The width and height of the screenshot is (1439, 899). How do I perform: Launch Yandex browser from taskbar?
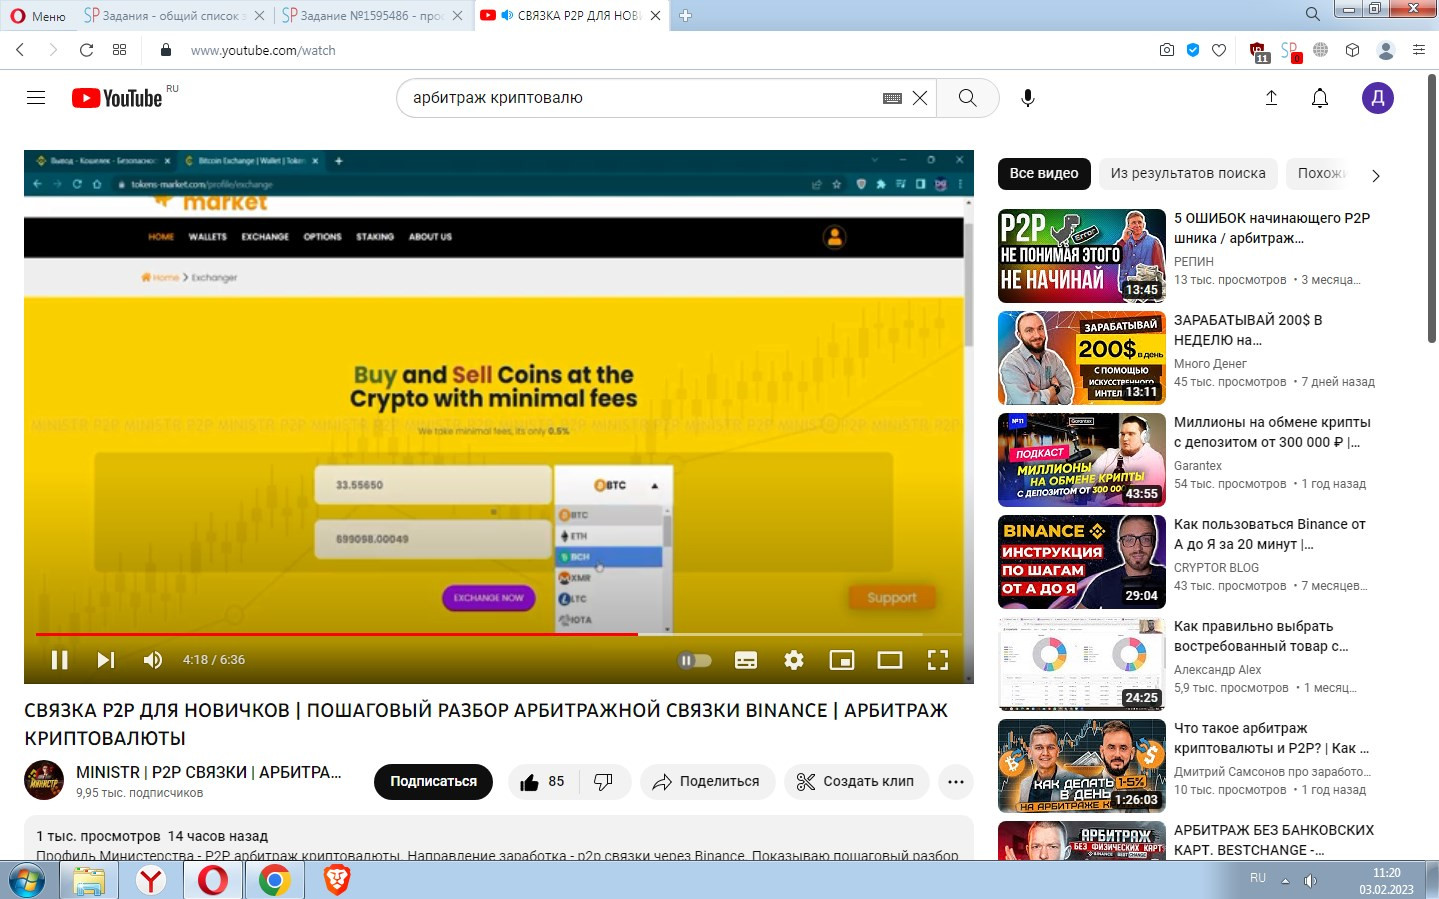[x=151, y=880]
